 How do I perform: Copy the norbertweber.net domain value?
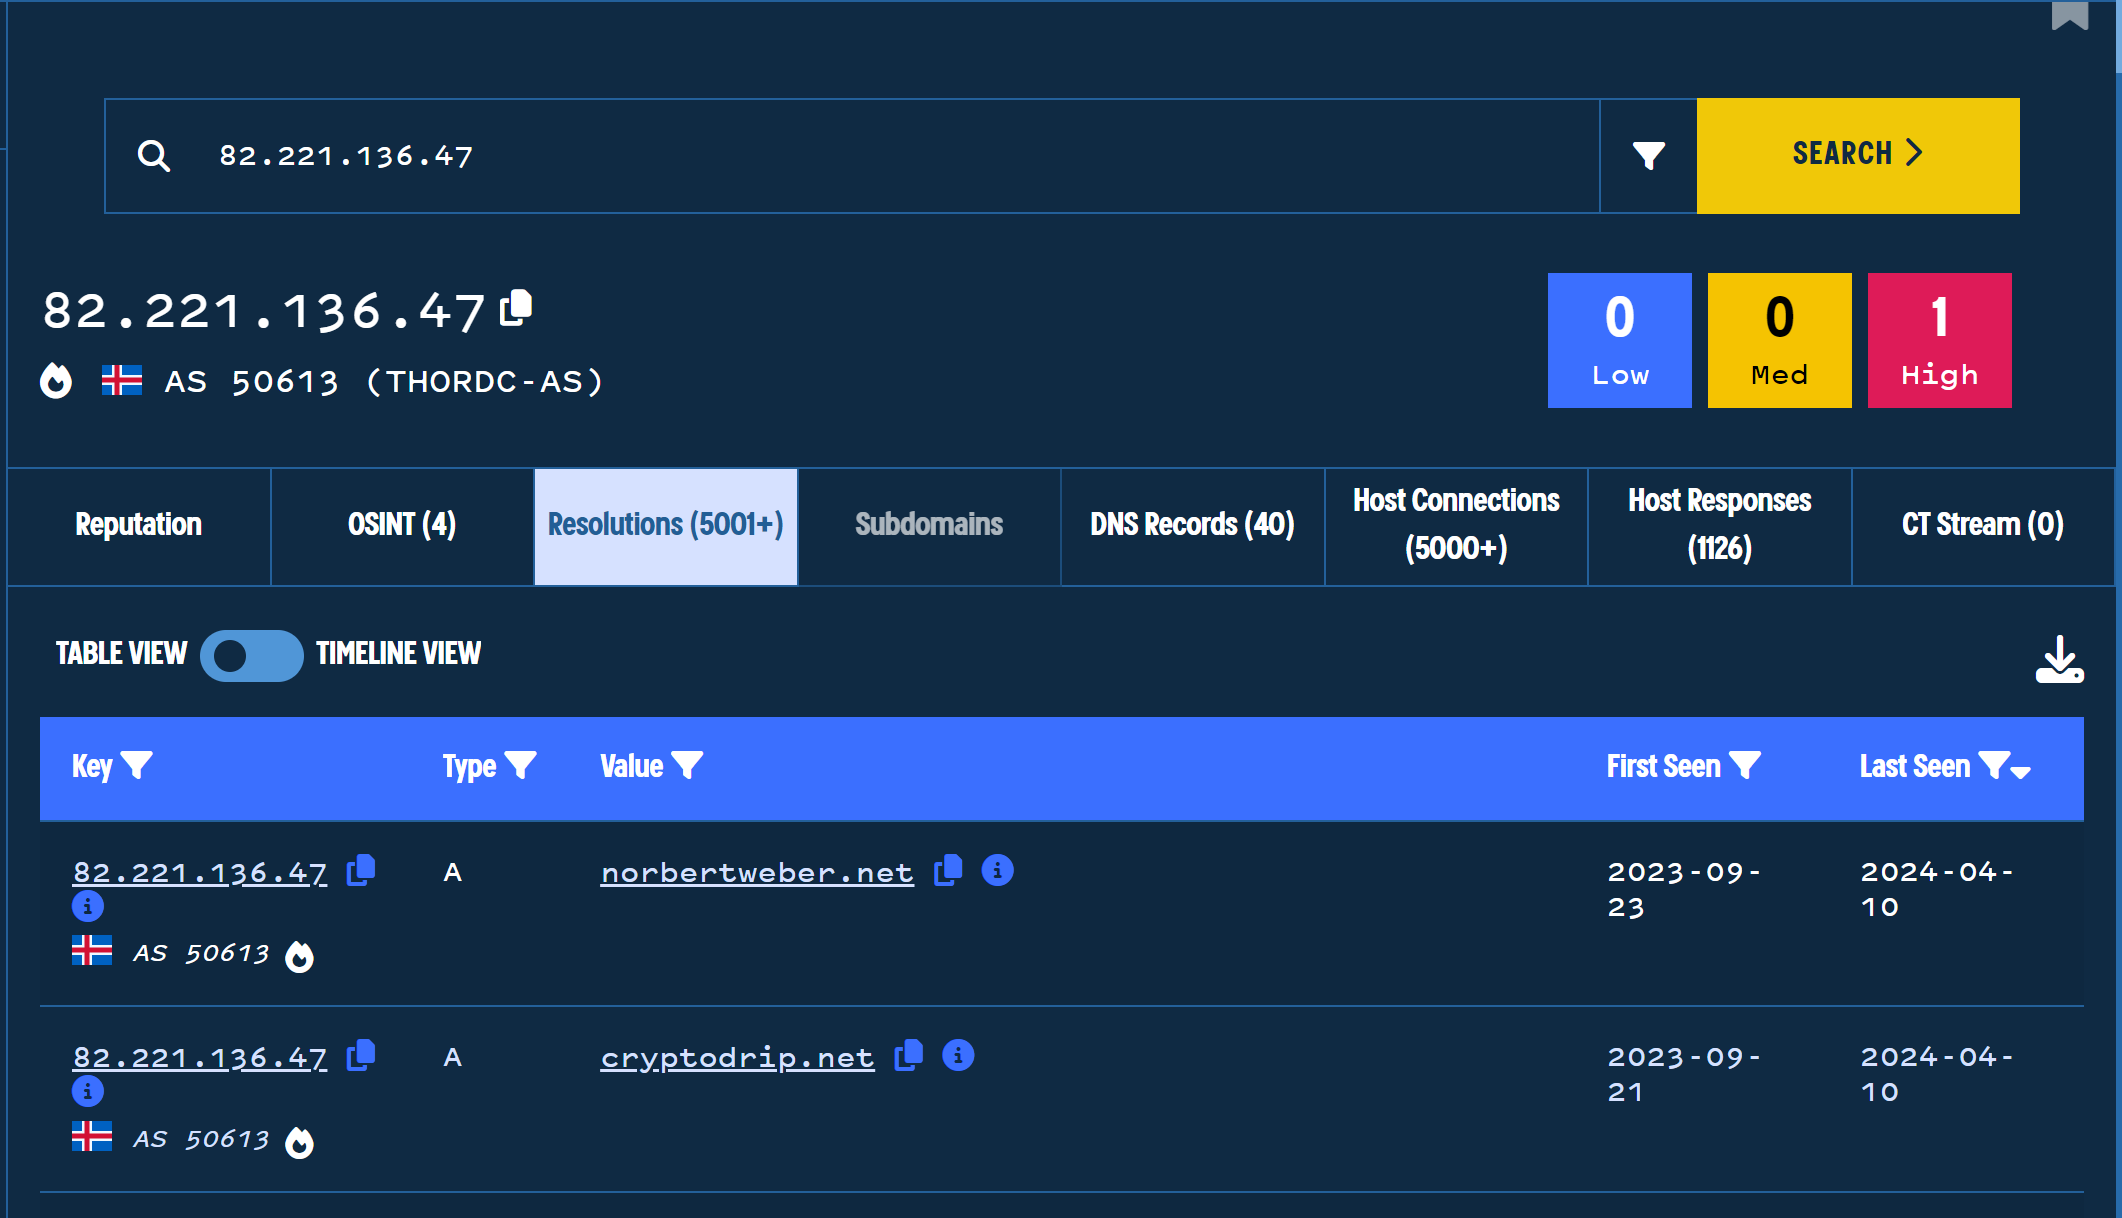947,871
